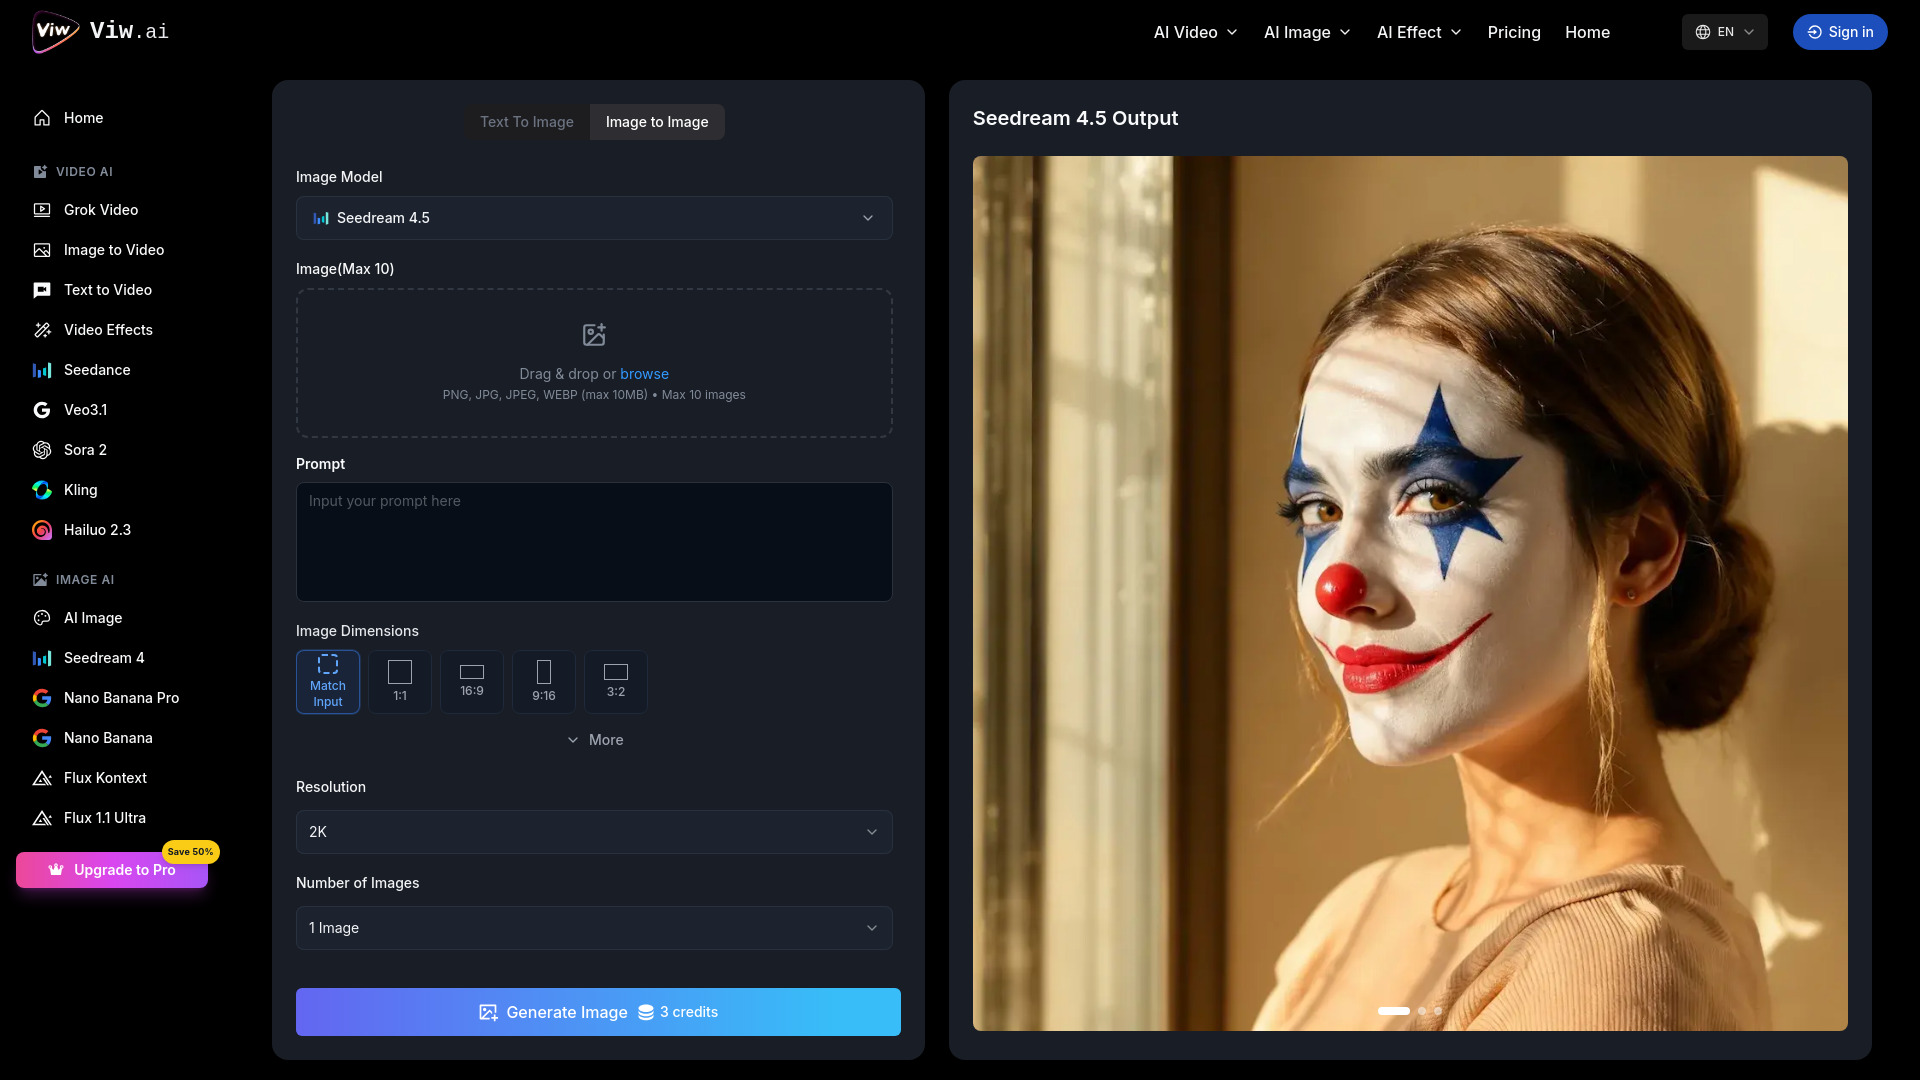Open Grok Video from the sidebar
The height and width of the screenshot is (1080, 1920).
100,210
